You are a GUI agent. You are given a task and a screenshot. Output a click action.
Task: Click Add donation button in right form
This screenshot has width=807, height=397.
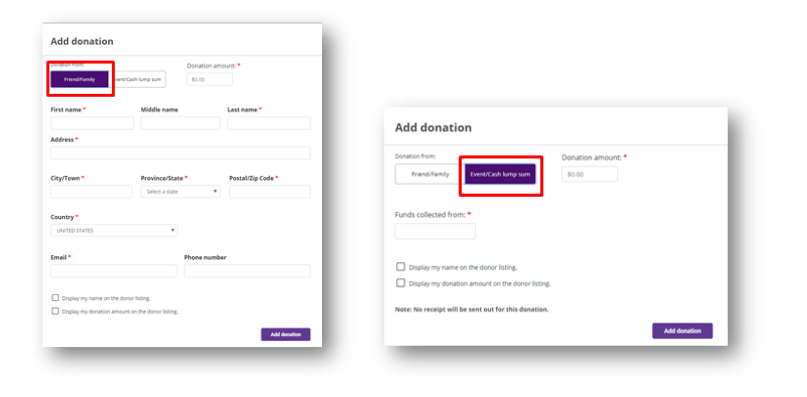[682, 331]
